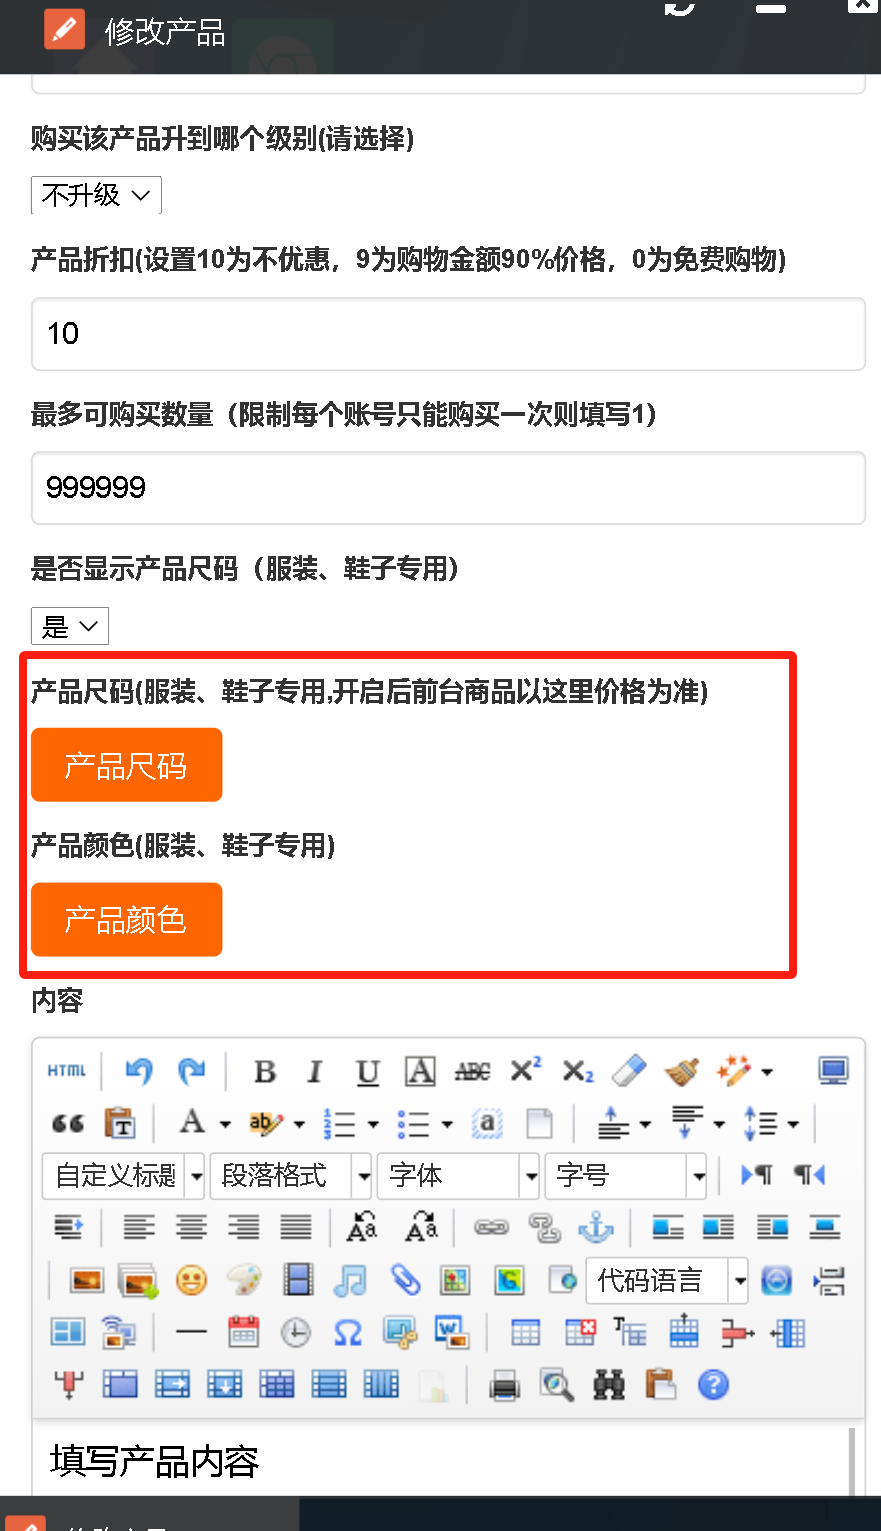Open the 字体 font family dropdown

click(x=458, y=1175)
